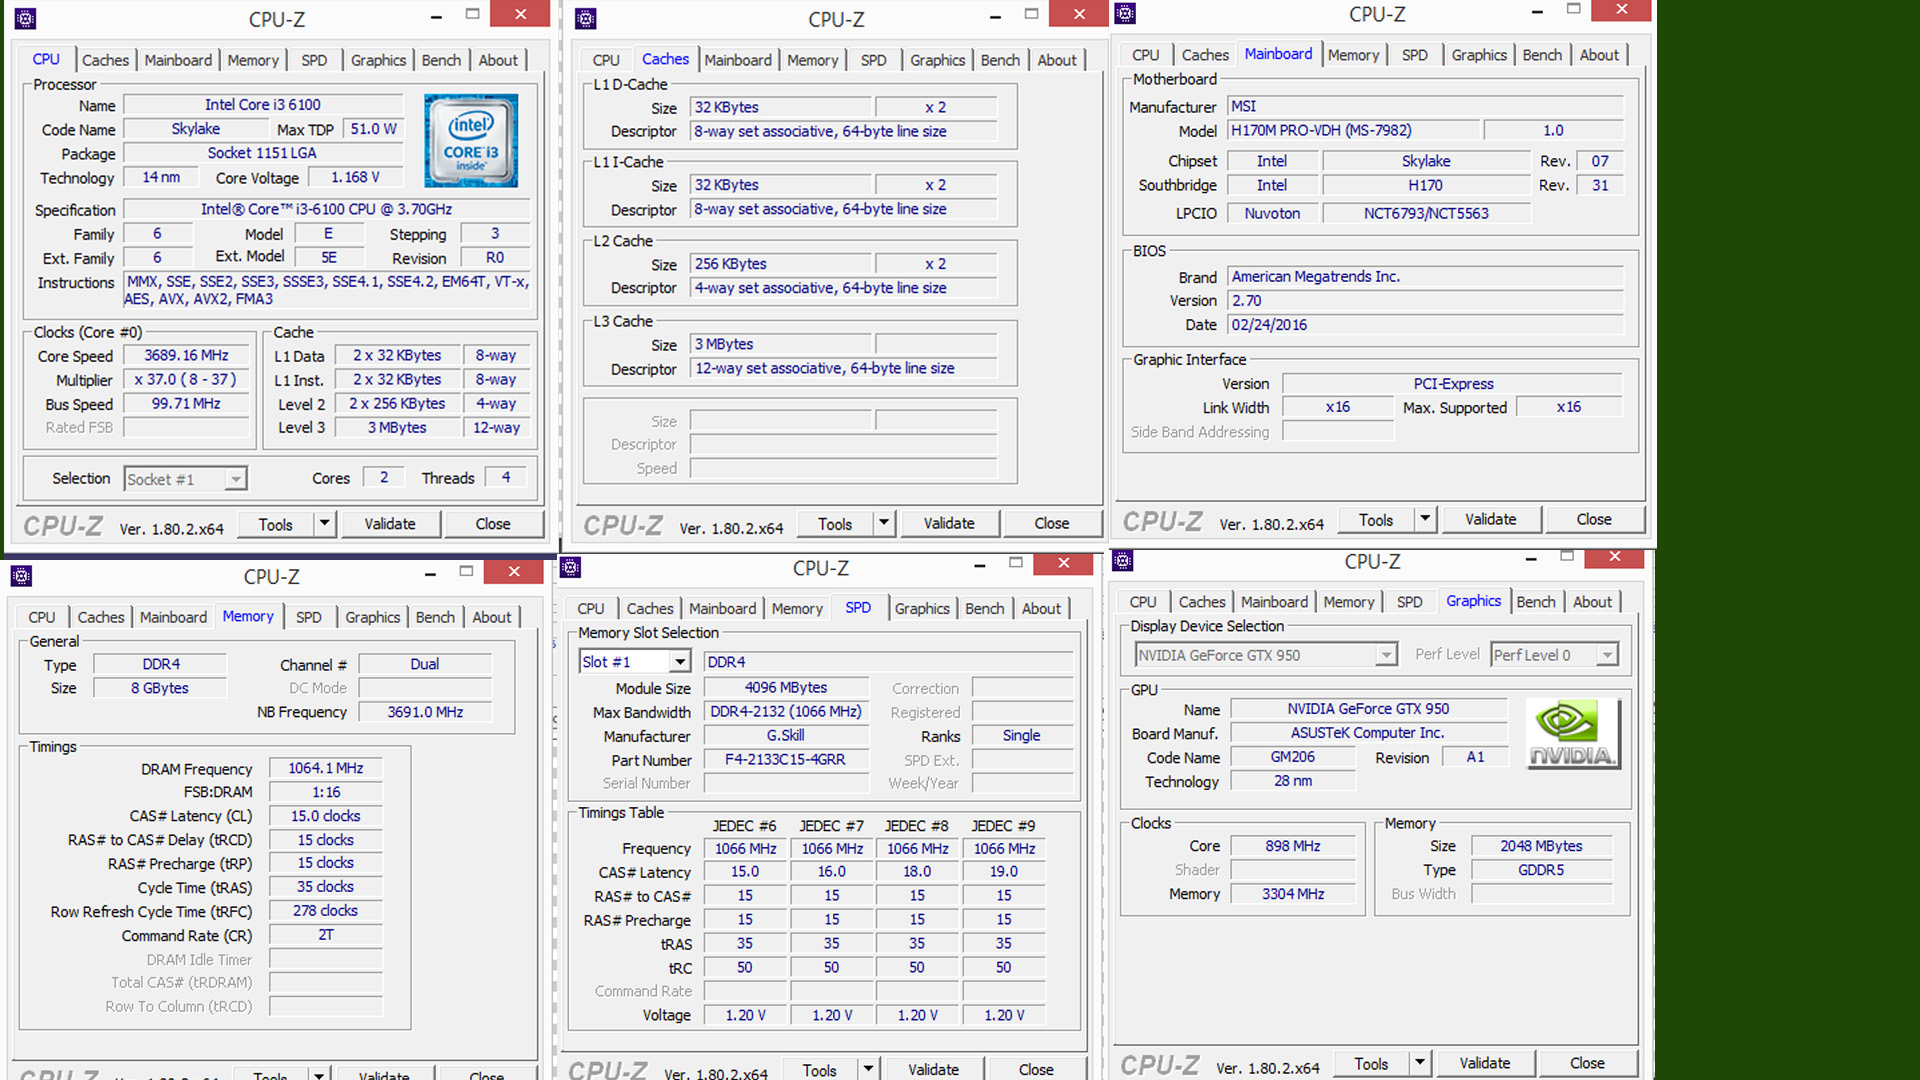Open Tools dropdown arrow in SPD window
1920x1080 pixels.
click(868, 1068)
